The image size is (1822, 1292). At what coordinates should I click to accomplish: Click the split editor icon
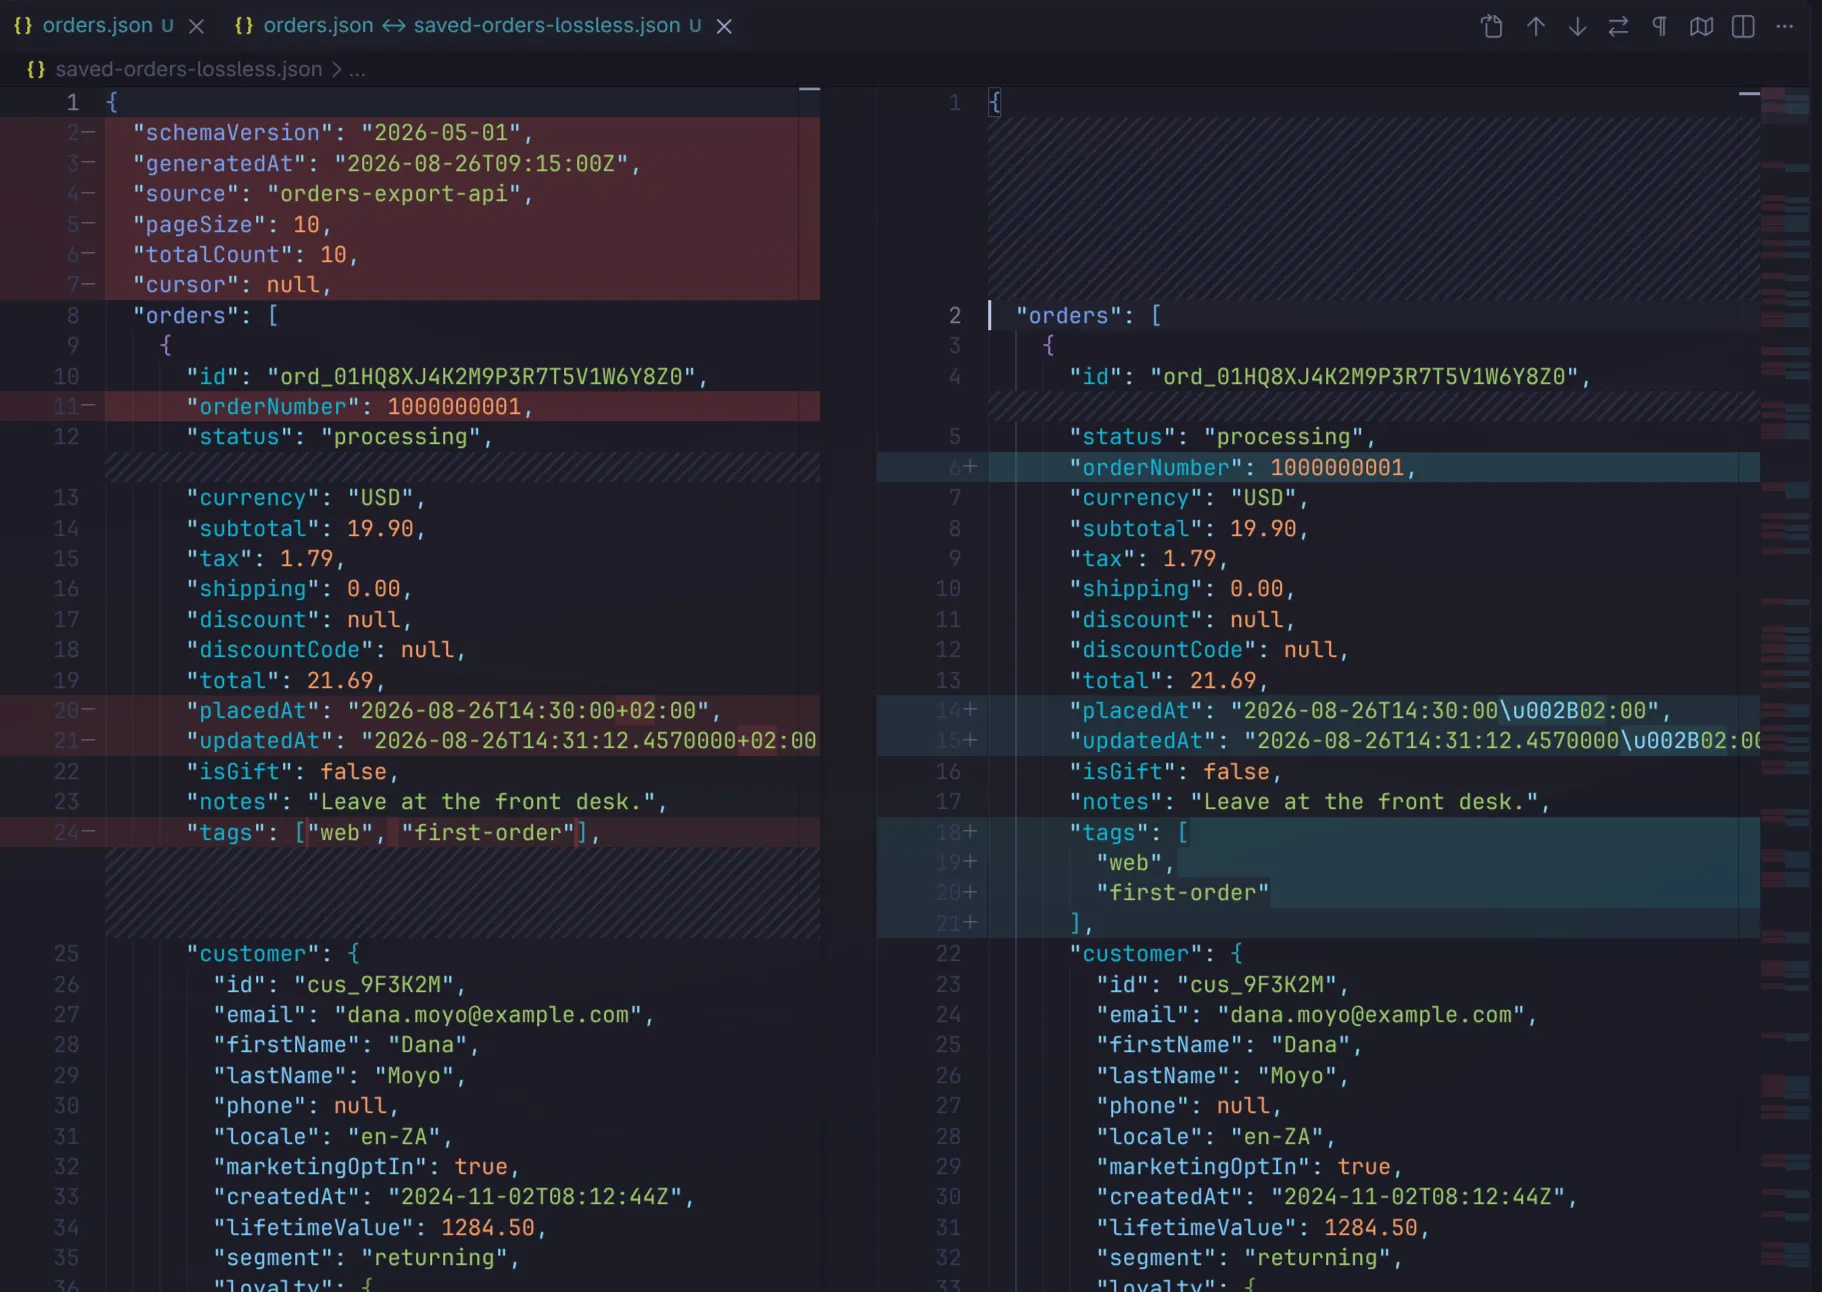[1743, 26]
